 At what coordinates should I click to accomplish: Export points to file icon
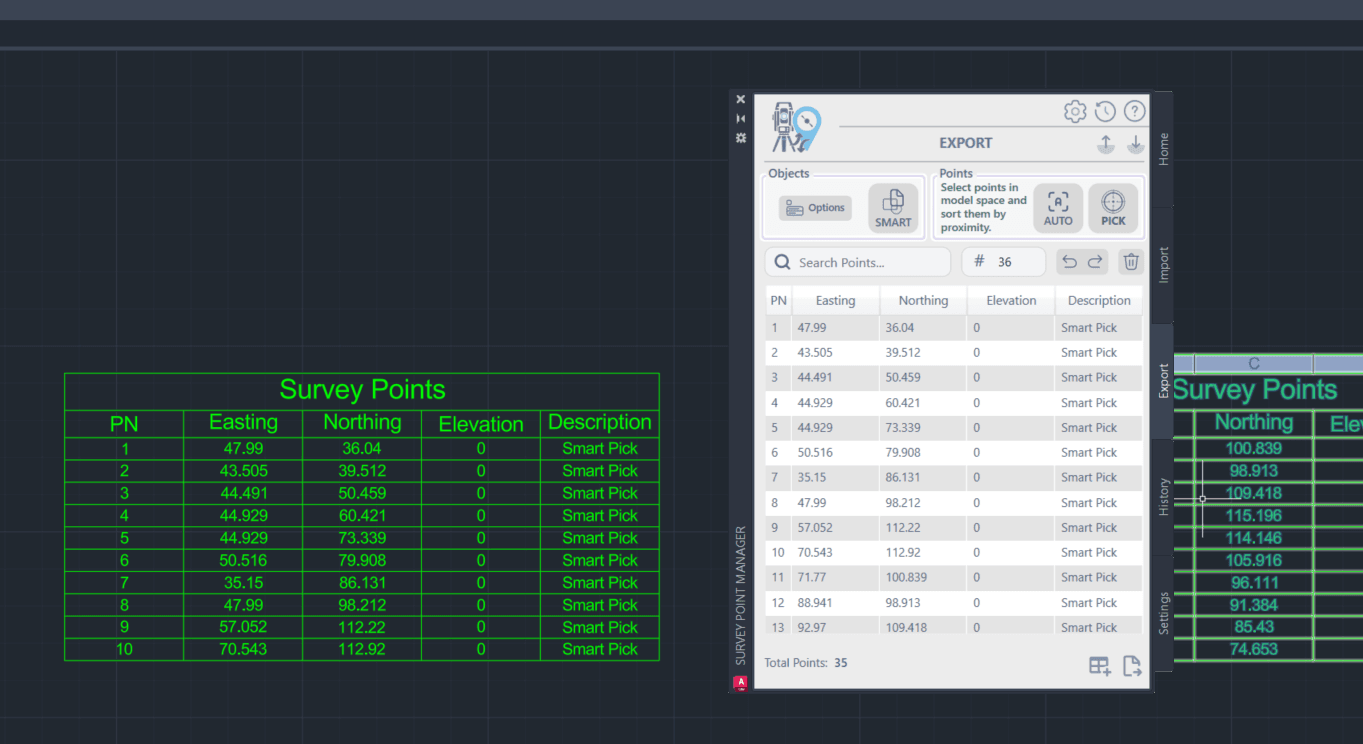[x=1132, y=666]
